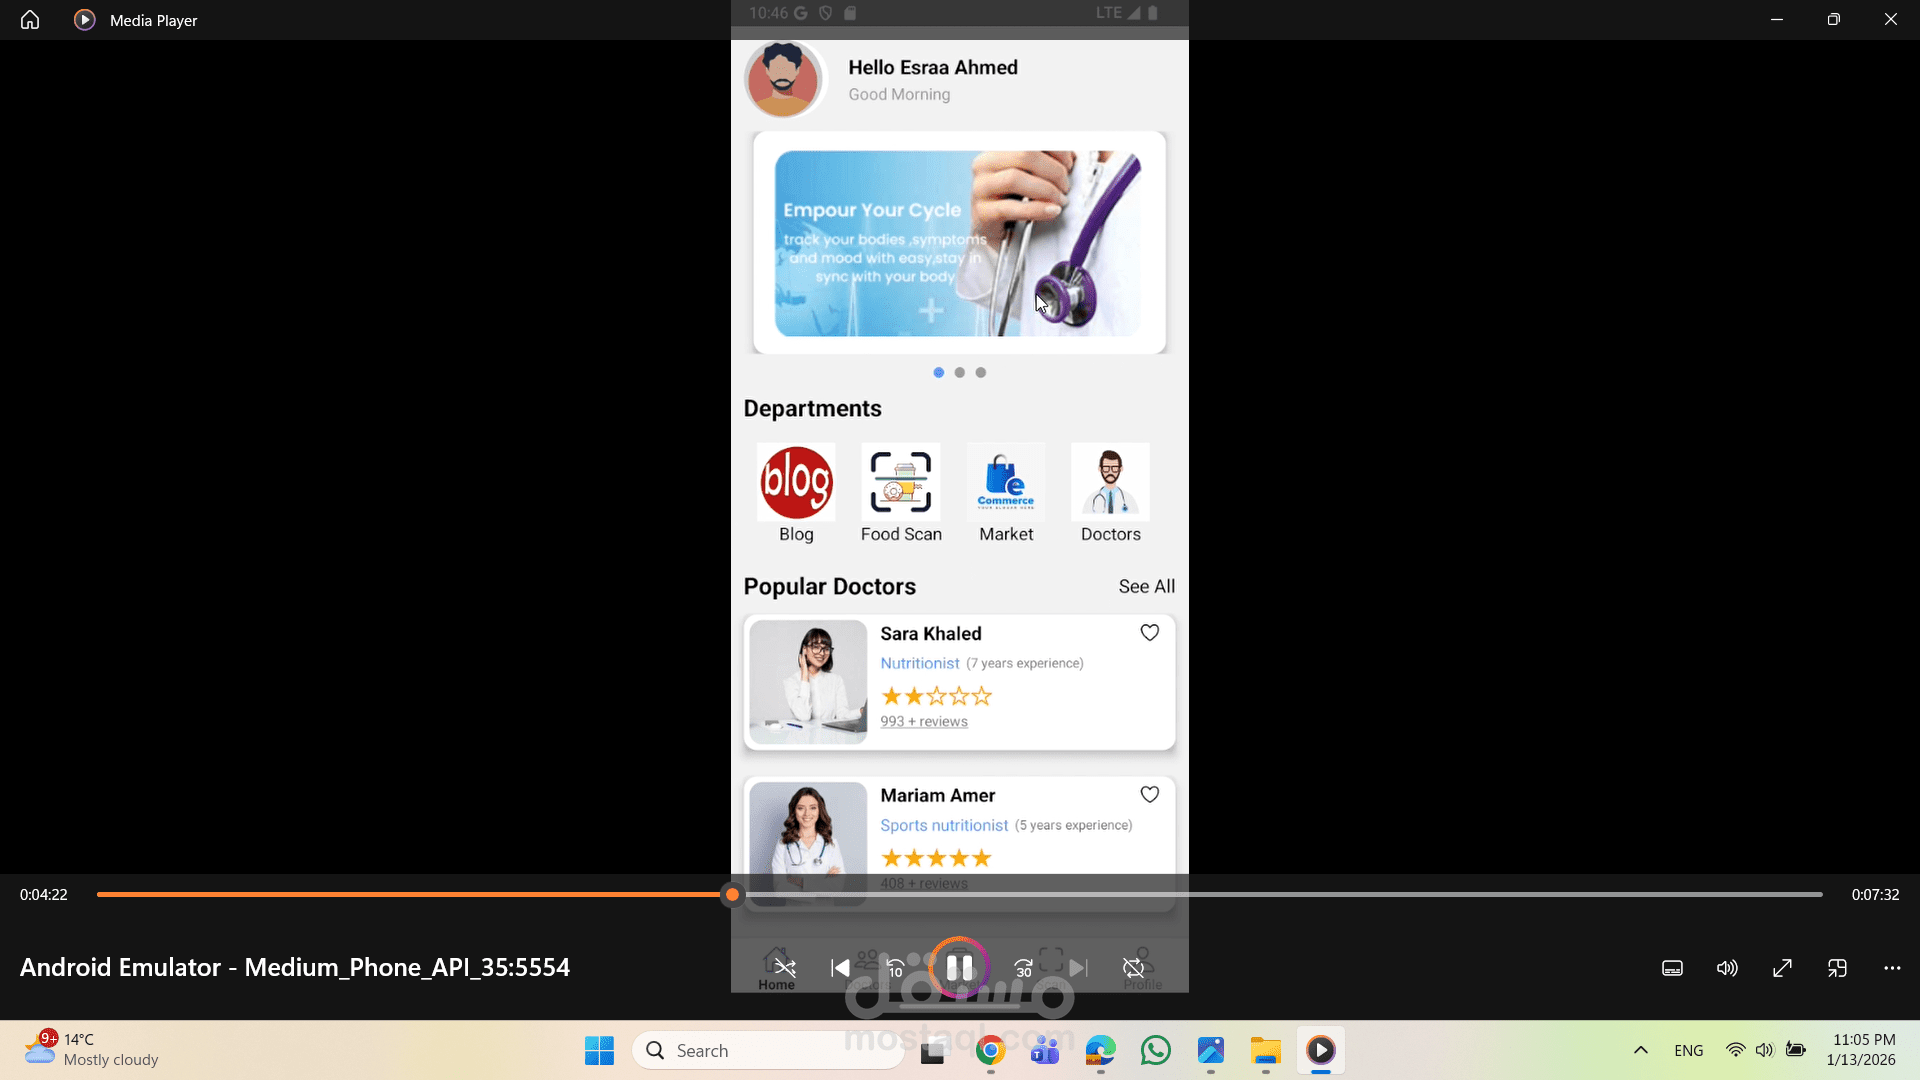Image resolution: width=1920 pixels, height=1080 pixels.
Task: Enable shuffle playback
Action: click(x=784, y=968)
